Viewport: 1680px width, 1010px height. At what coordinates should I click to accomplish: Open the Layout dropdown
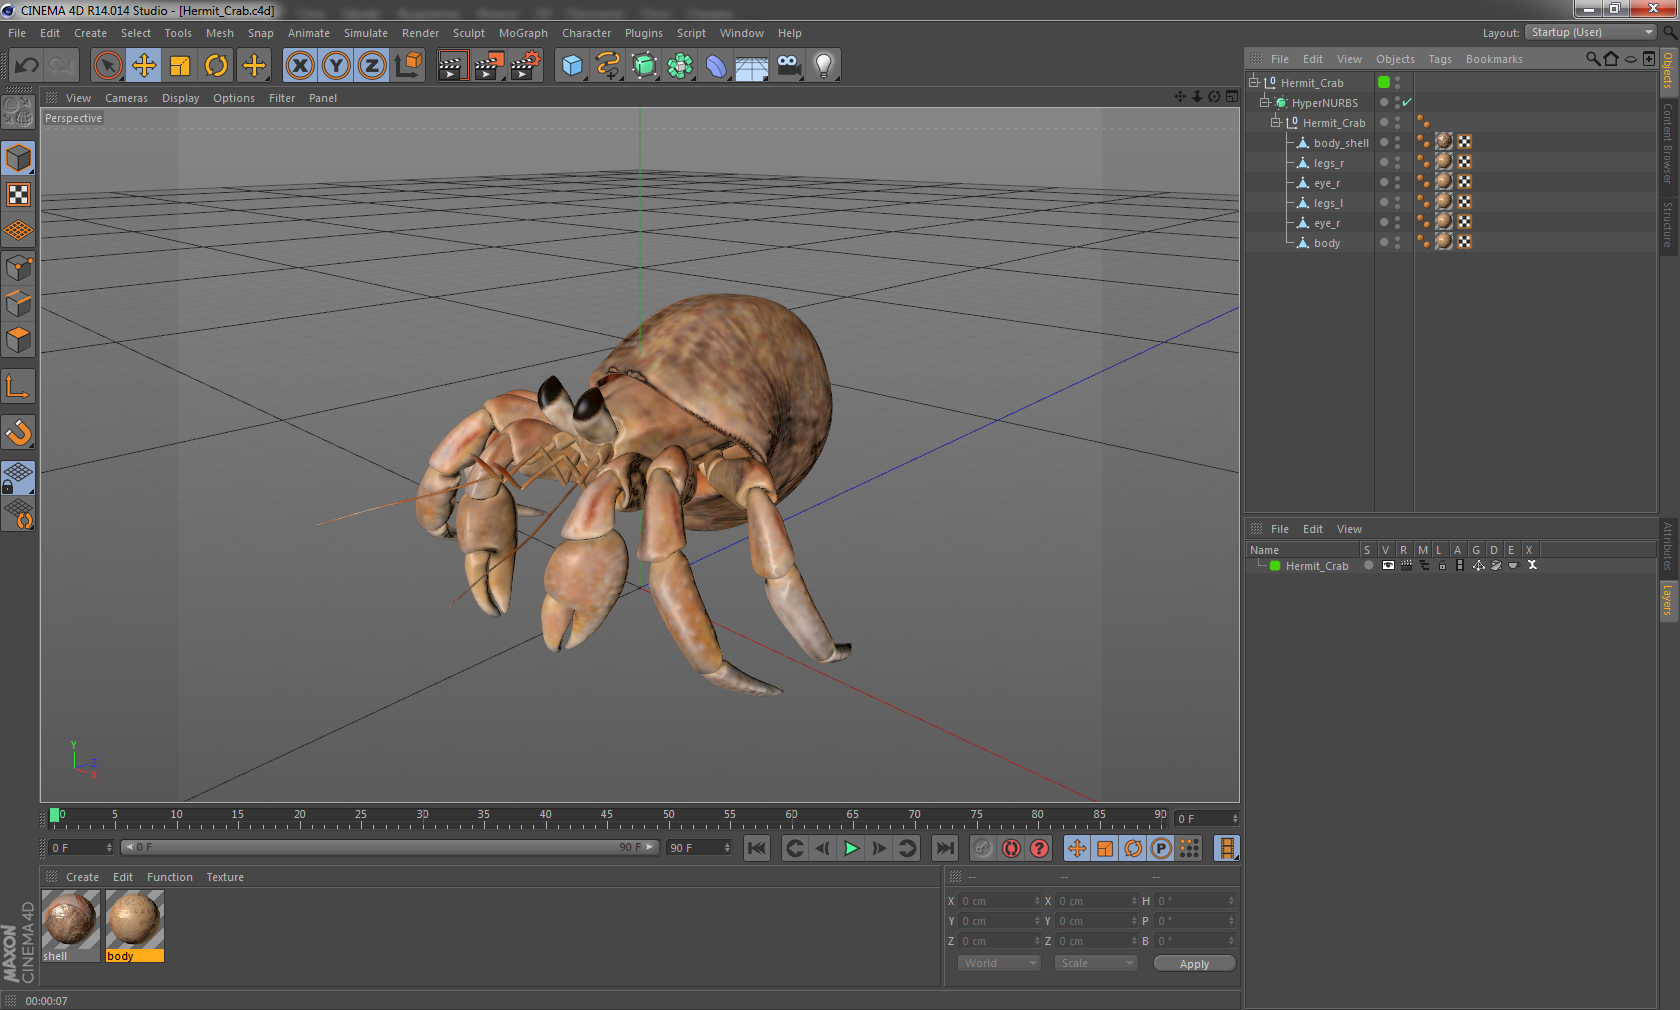(1591, 32)
